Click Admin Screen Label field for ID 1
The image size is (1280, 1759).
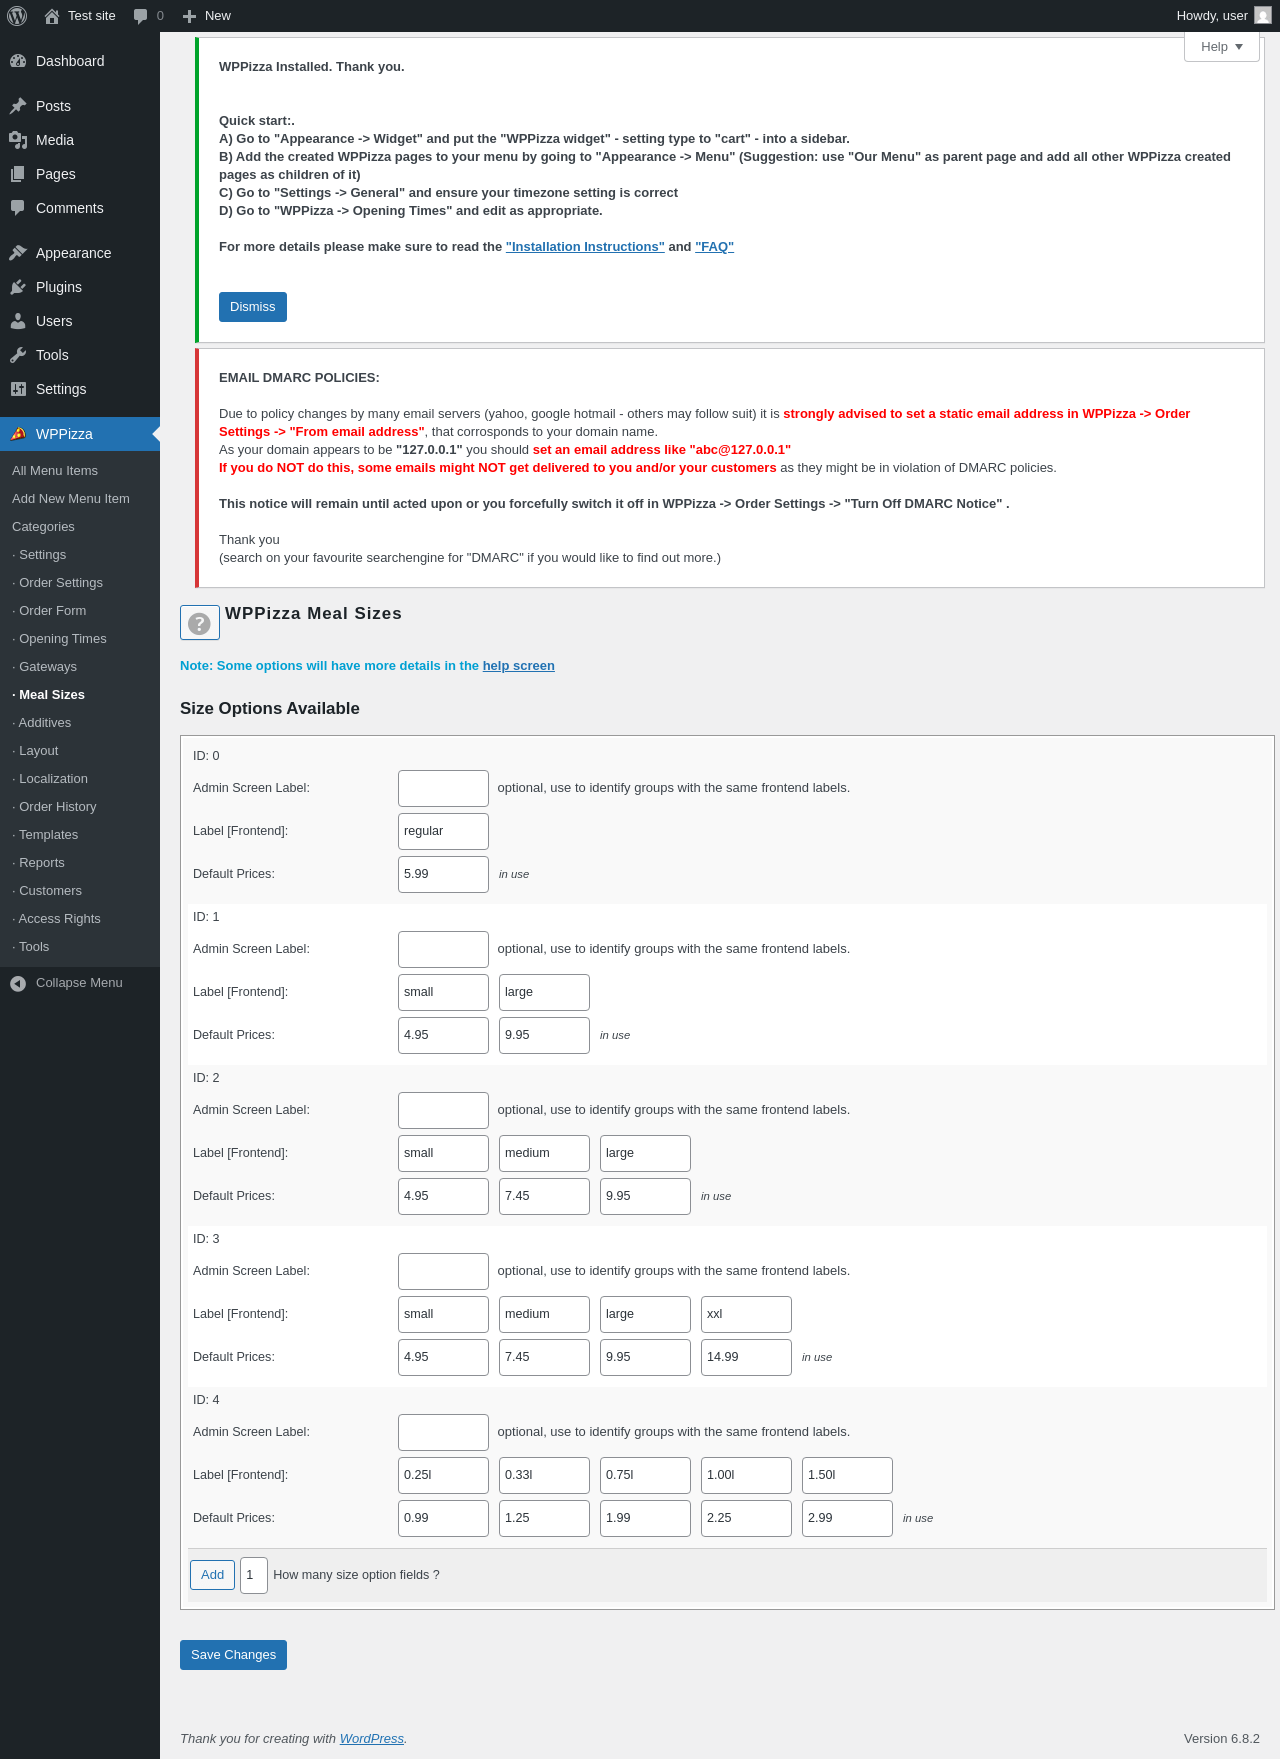click(x=443, y=949)
